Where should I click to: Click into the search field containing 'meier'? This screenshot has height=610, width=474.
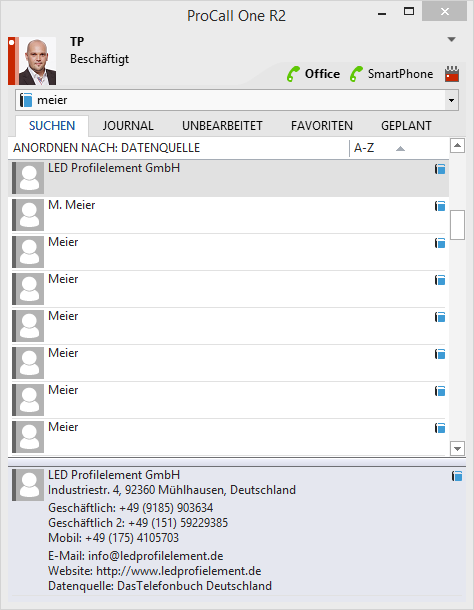point(237,100)
